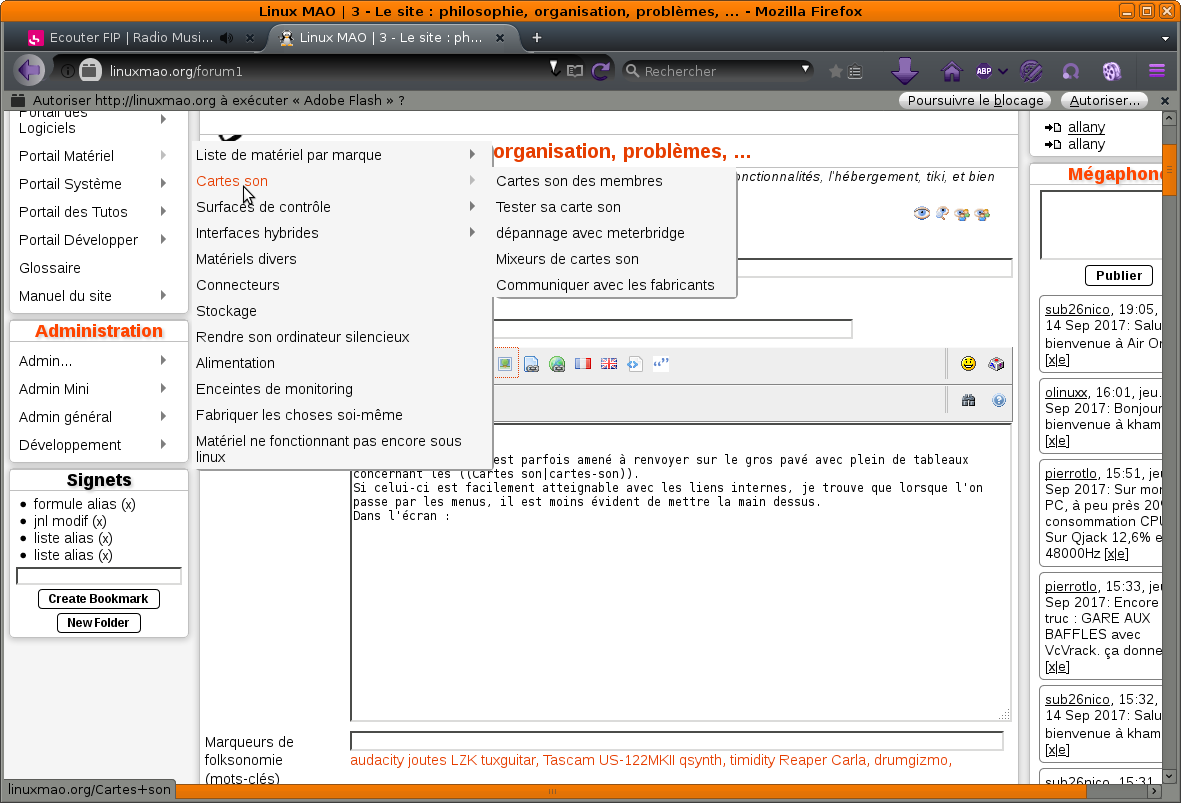The image size is (1181, 803).
Task: Open sub26nico link at 19:05 shout
Action: 1077,309
